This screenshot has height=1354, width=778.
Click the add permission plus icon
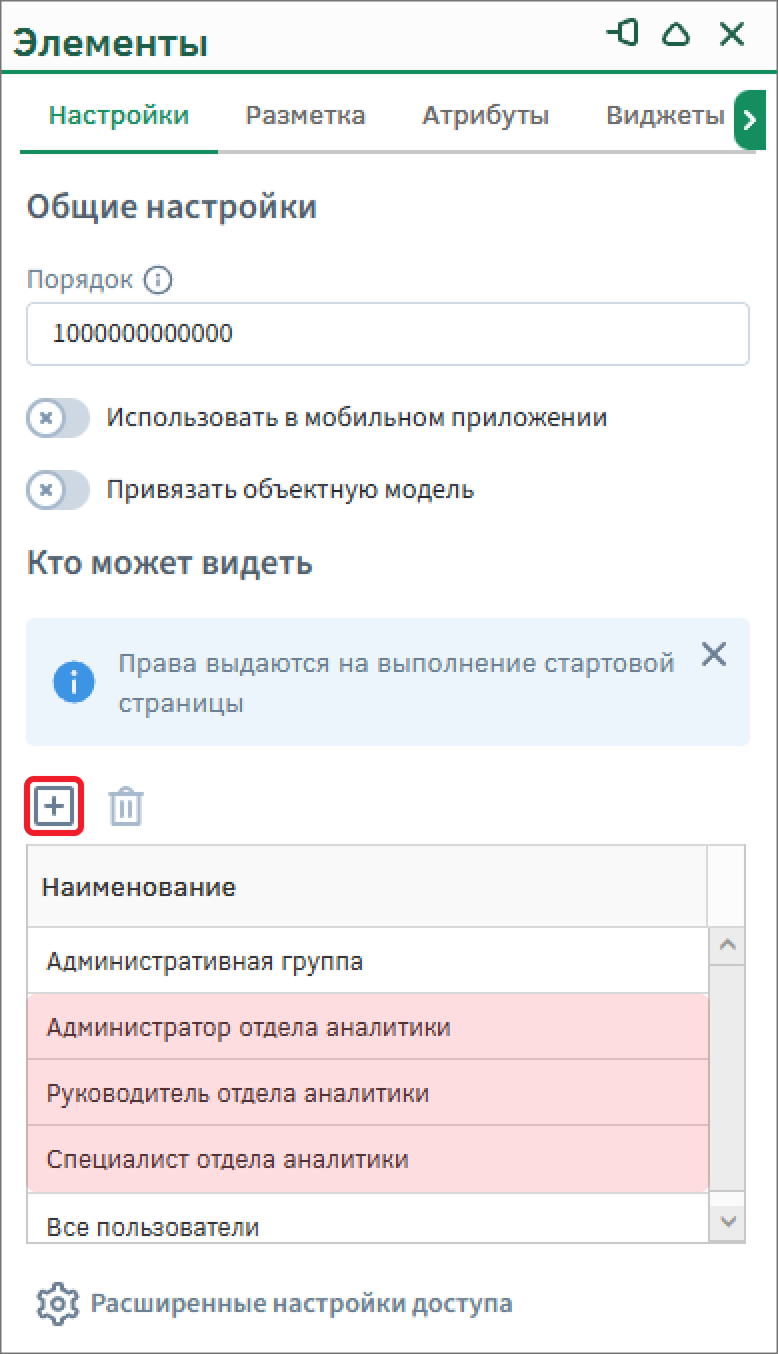[x=54, y=806]
